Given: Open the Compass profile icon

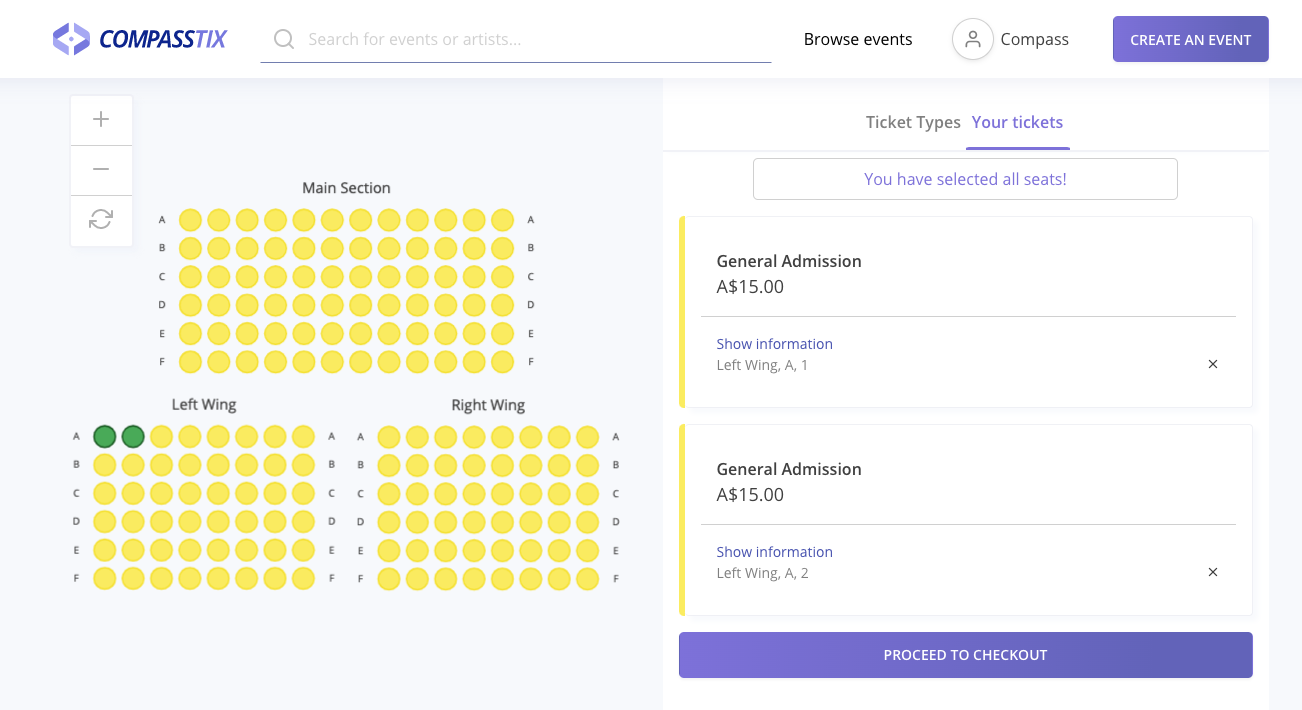Looking at the screenshot, I should coord(973,38).
